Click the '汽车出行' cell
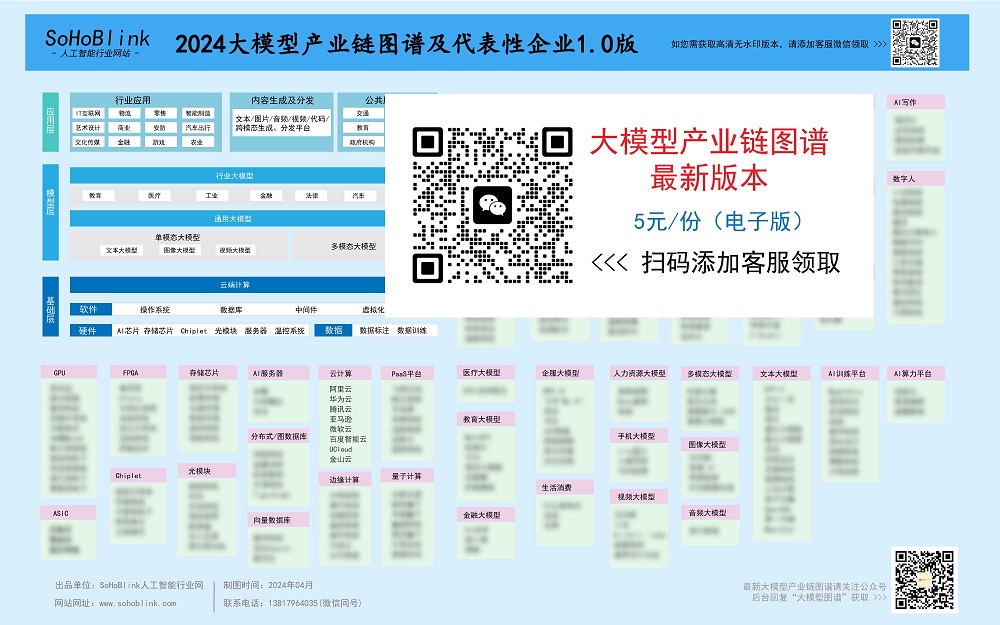 coord(198,128)
